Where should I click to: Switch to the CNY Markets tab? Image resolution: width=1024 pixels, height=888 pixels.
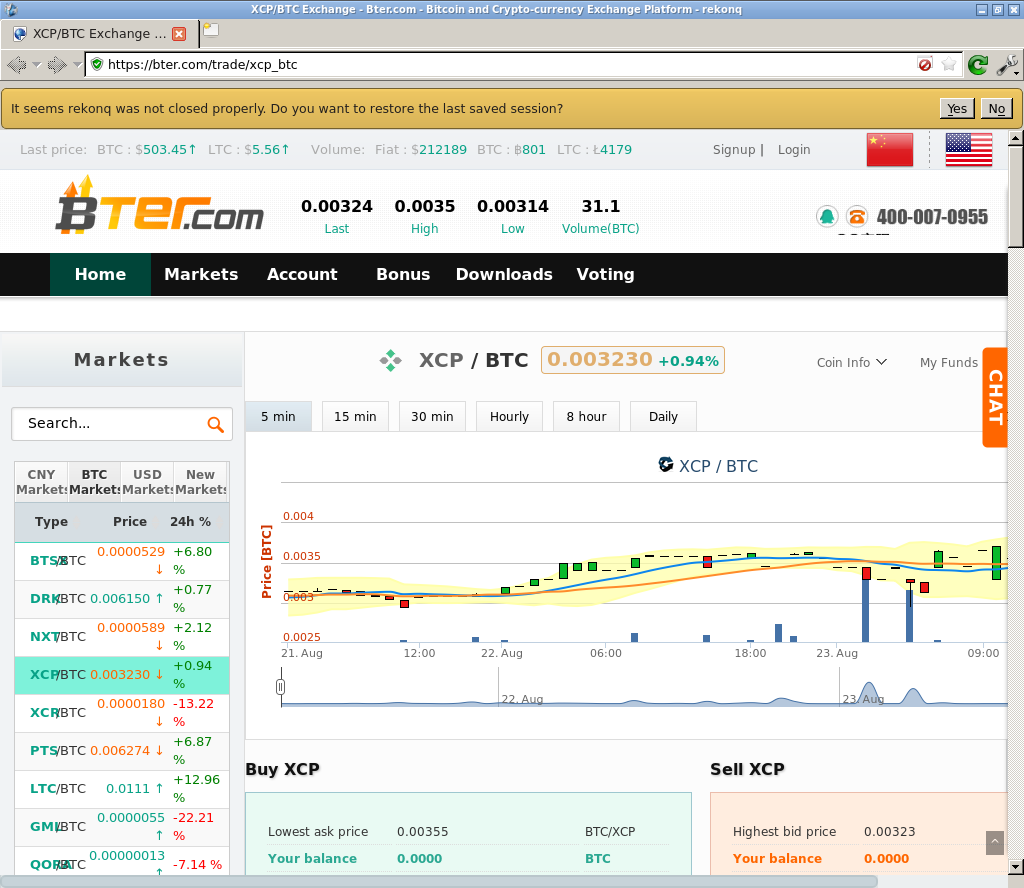click(x=41, y=482)
